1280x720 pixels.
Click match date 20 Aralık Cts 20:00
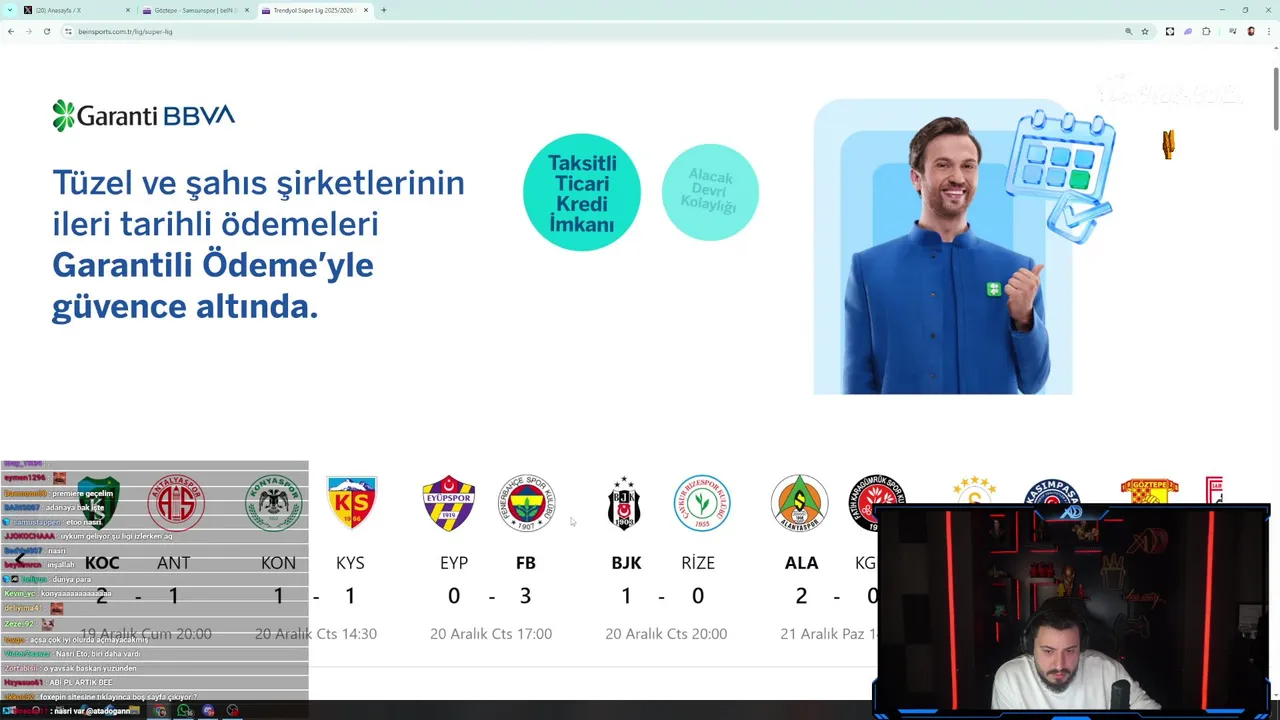[x=666, y=634]
